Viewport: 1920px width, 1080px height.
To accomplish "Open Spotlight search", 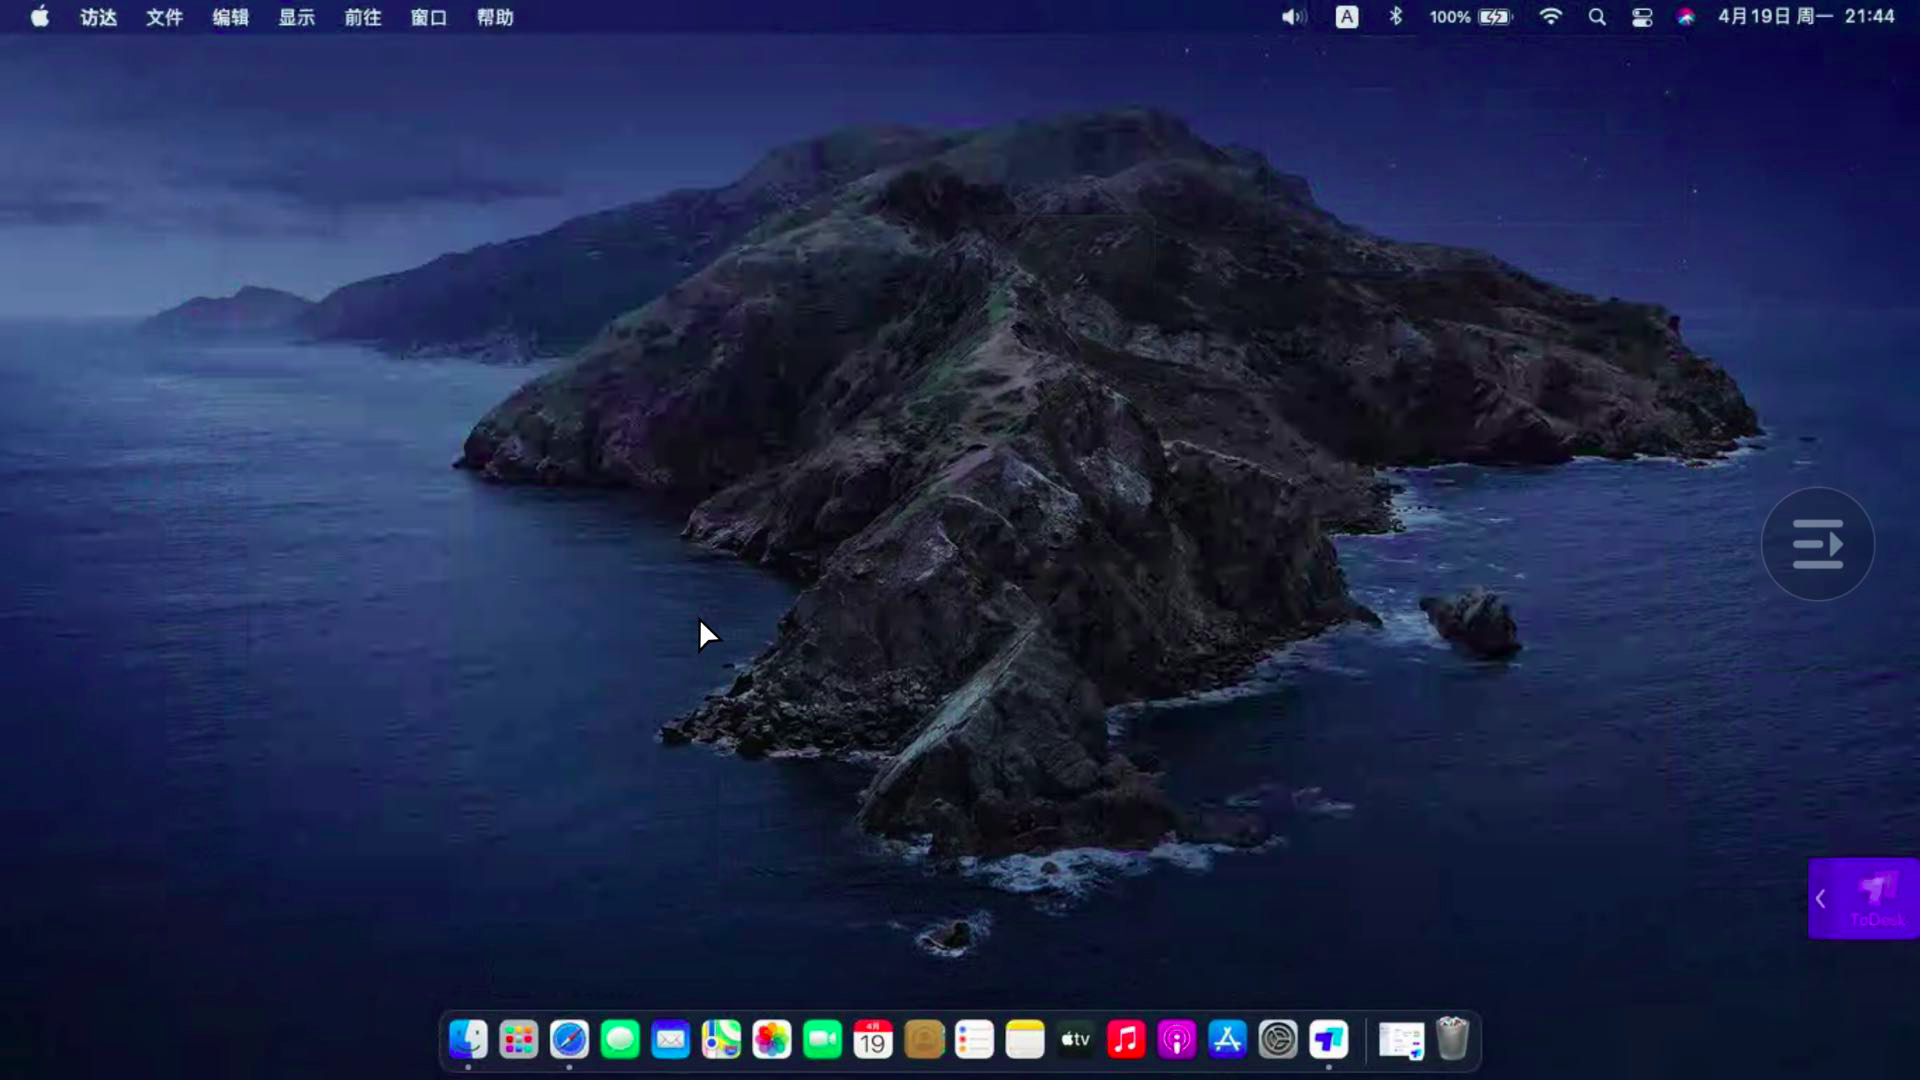I will (1597, 17).
